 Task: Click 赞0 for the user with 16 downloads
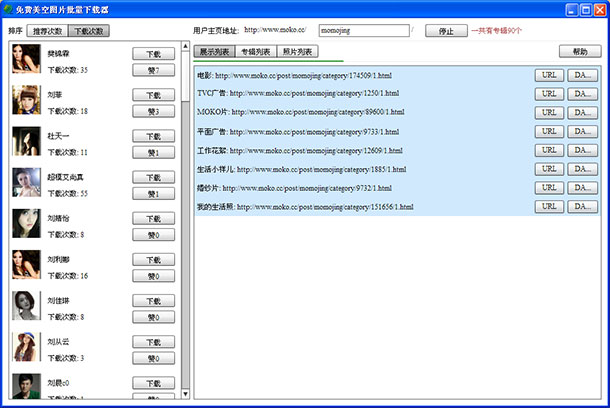(x=153, y=277)
